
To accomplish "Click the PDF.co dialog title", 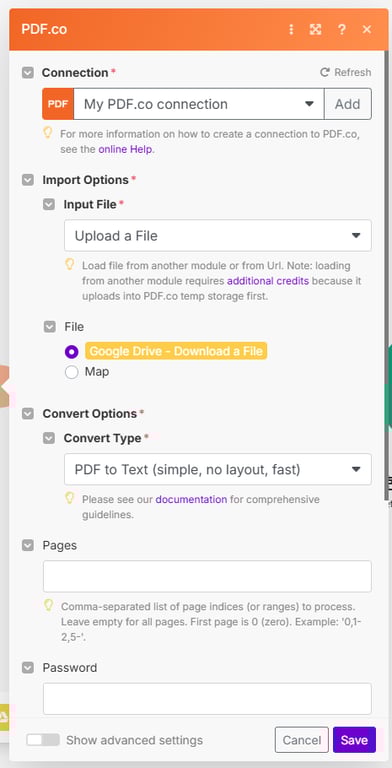I will coord(44,29).
